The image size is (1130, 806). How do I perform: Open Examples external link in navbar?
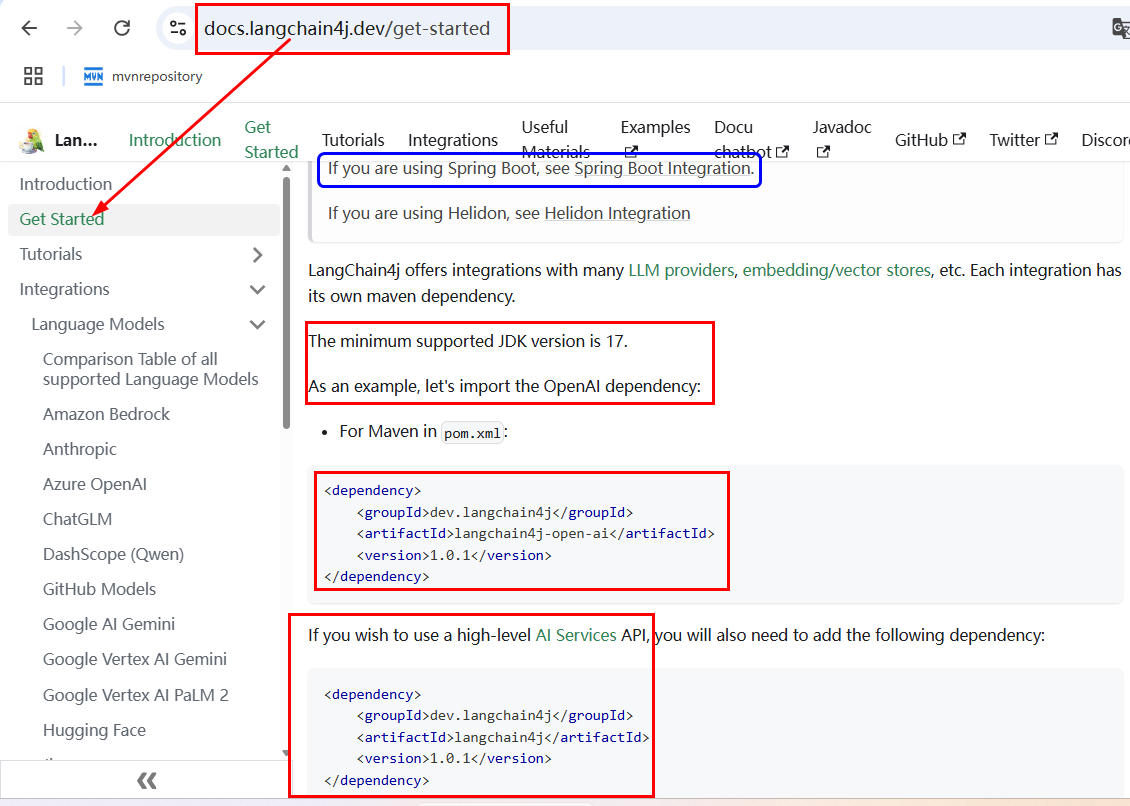[655, 140]
